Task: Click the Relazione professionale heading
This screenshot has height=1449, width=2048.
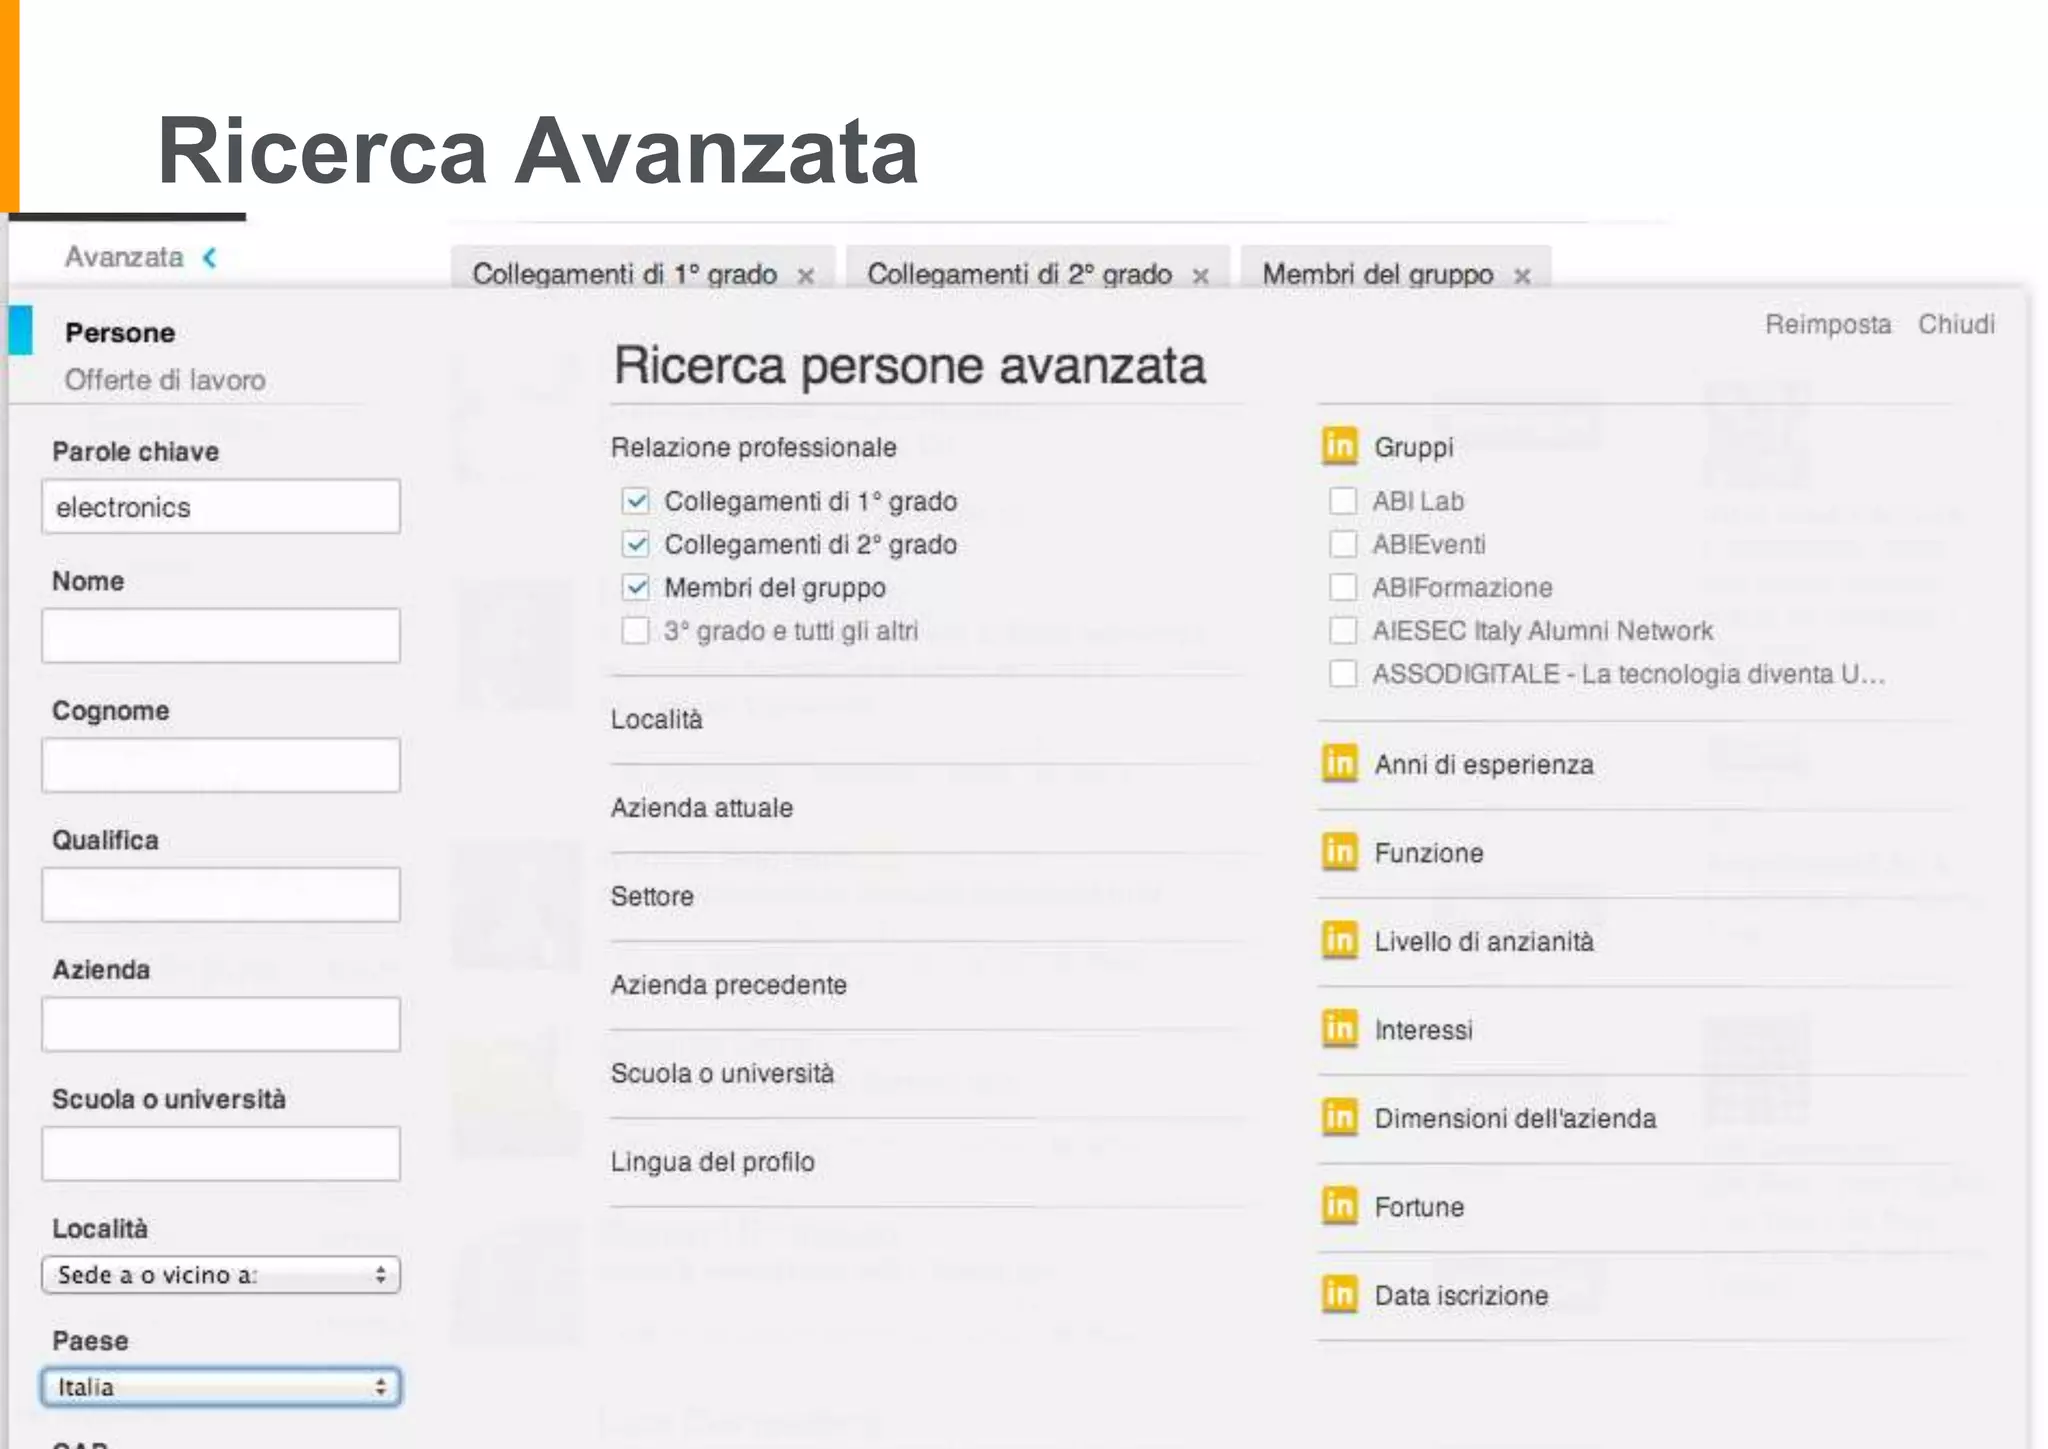Action: tap(754, 447)
